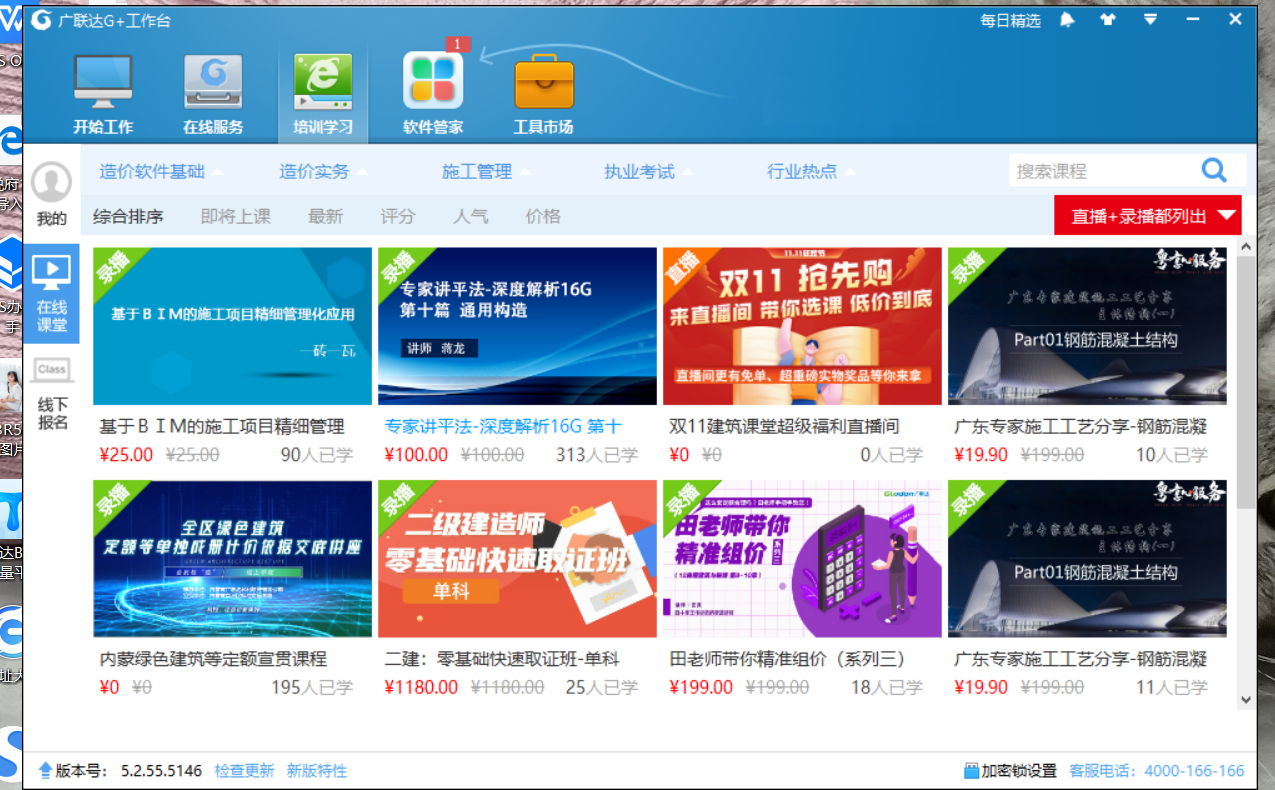
Task: Select the 培训学习 icon
Action: (x=322, y=82)
